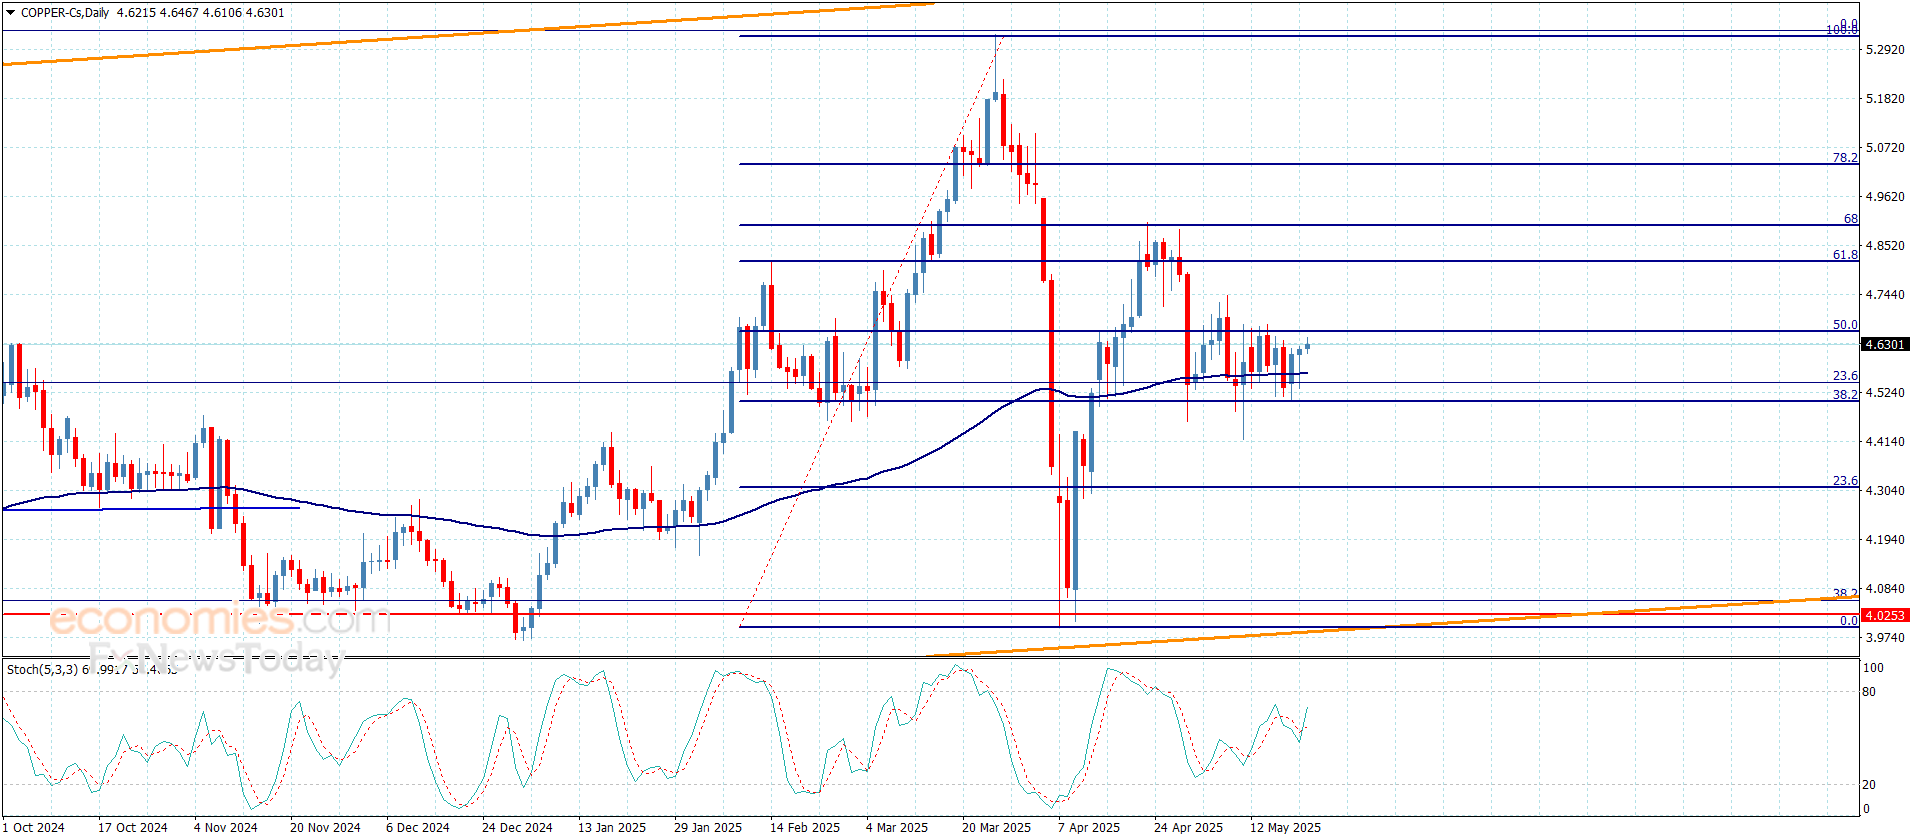Select the 50.0 Fibonacci level label
The height and width of the screenshot is (840, 1916).
click(1844, 325)
